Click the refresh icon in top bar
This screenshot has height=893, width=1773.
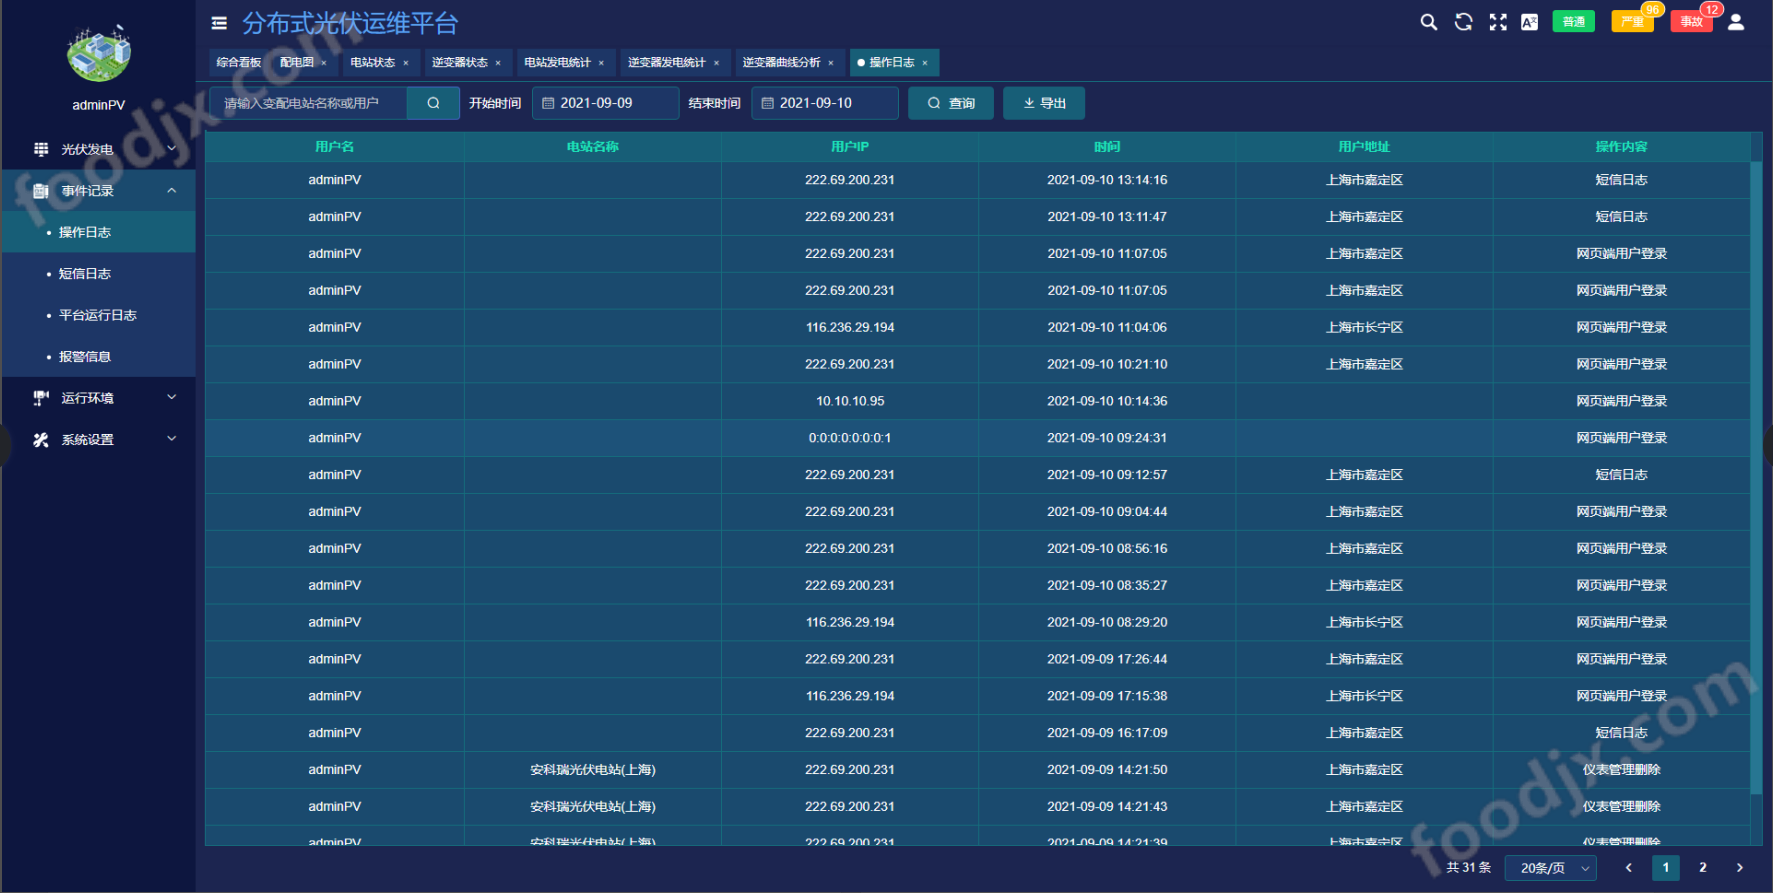pos(1463,22)
